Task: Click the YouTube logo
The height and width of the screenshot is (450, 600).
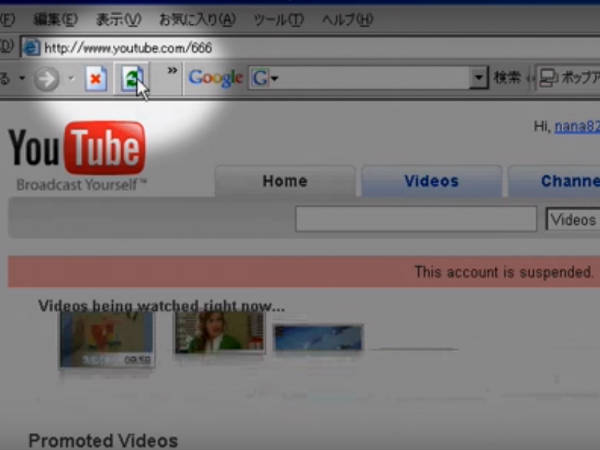Action: (77, 148)
